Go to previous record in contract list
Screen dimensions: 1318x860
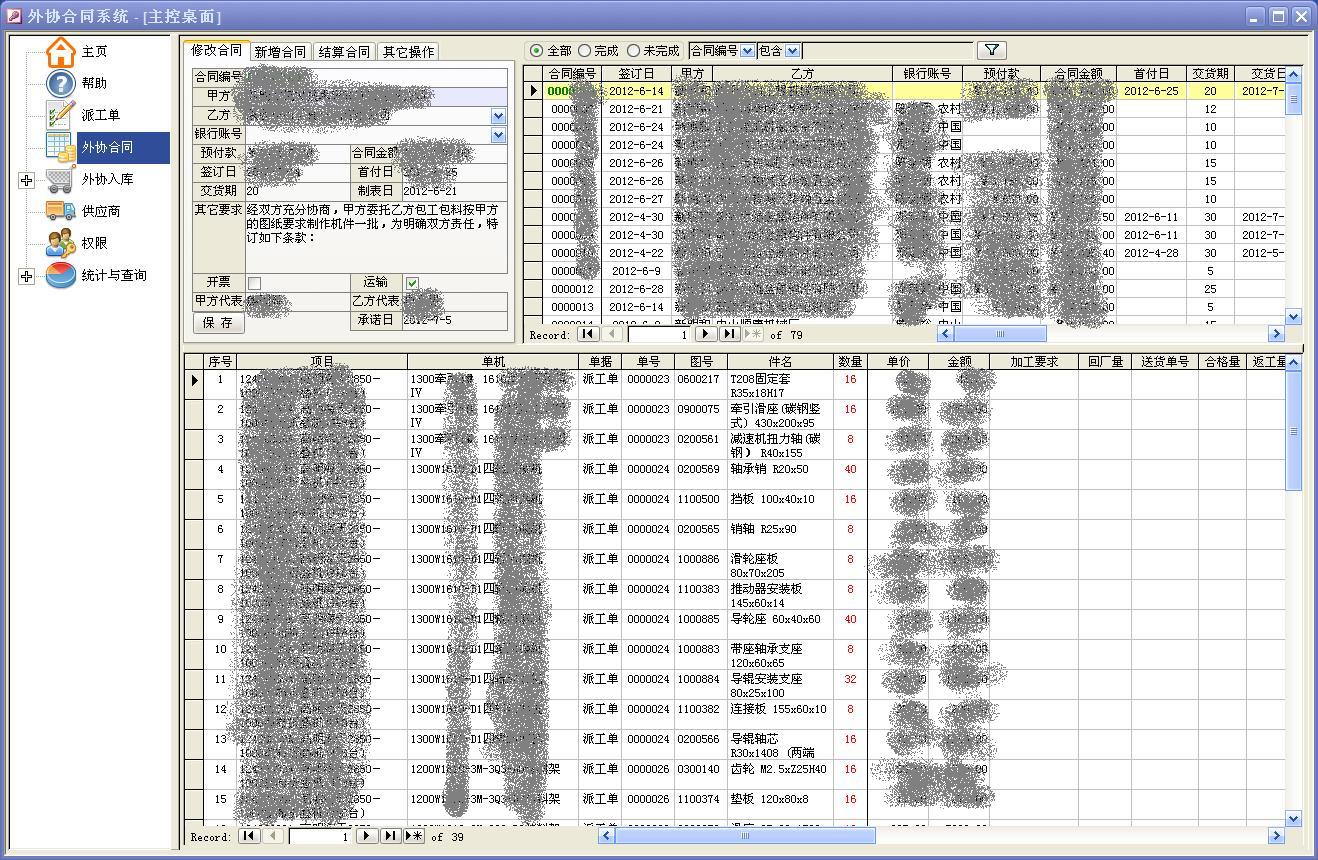pyautogui.click(x=612, y=335)
